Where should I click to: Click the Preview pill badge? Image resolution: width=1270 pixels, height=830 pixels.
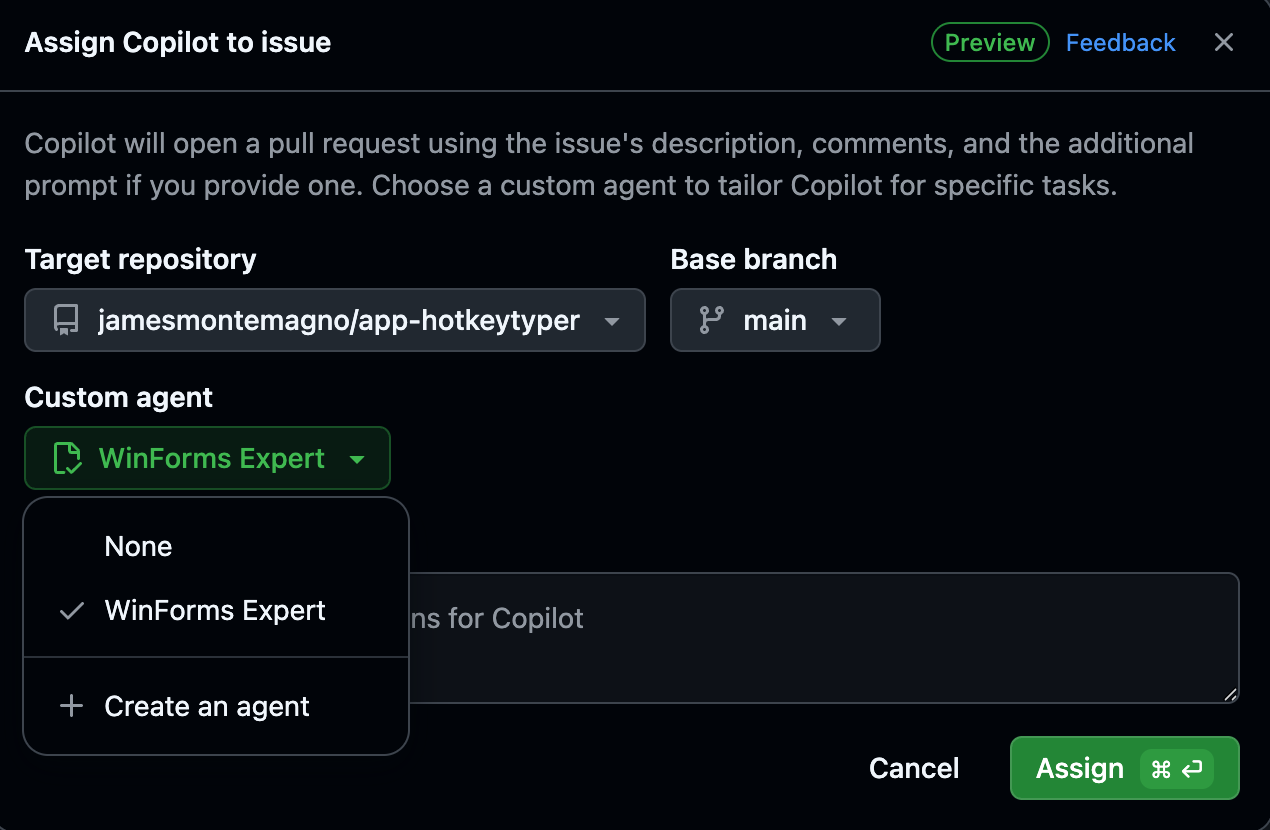point(990,42)
